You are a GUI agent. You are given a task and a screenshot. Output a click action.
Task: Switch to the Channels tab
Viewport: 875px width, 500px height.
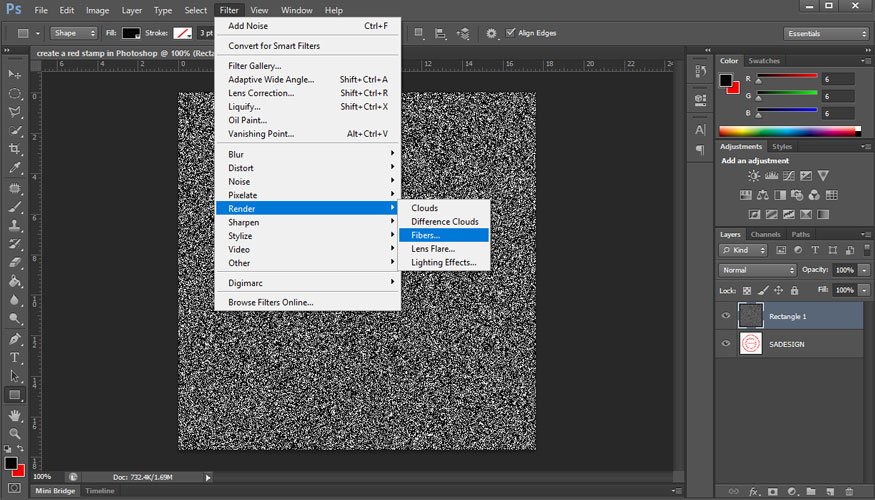tap(765, 234)
